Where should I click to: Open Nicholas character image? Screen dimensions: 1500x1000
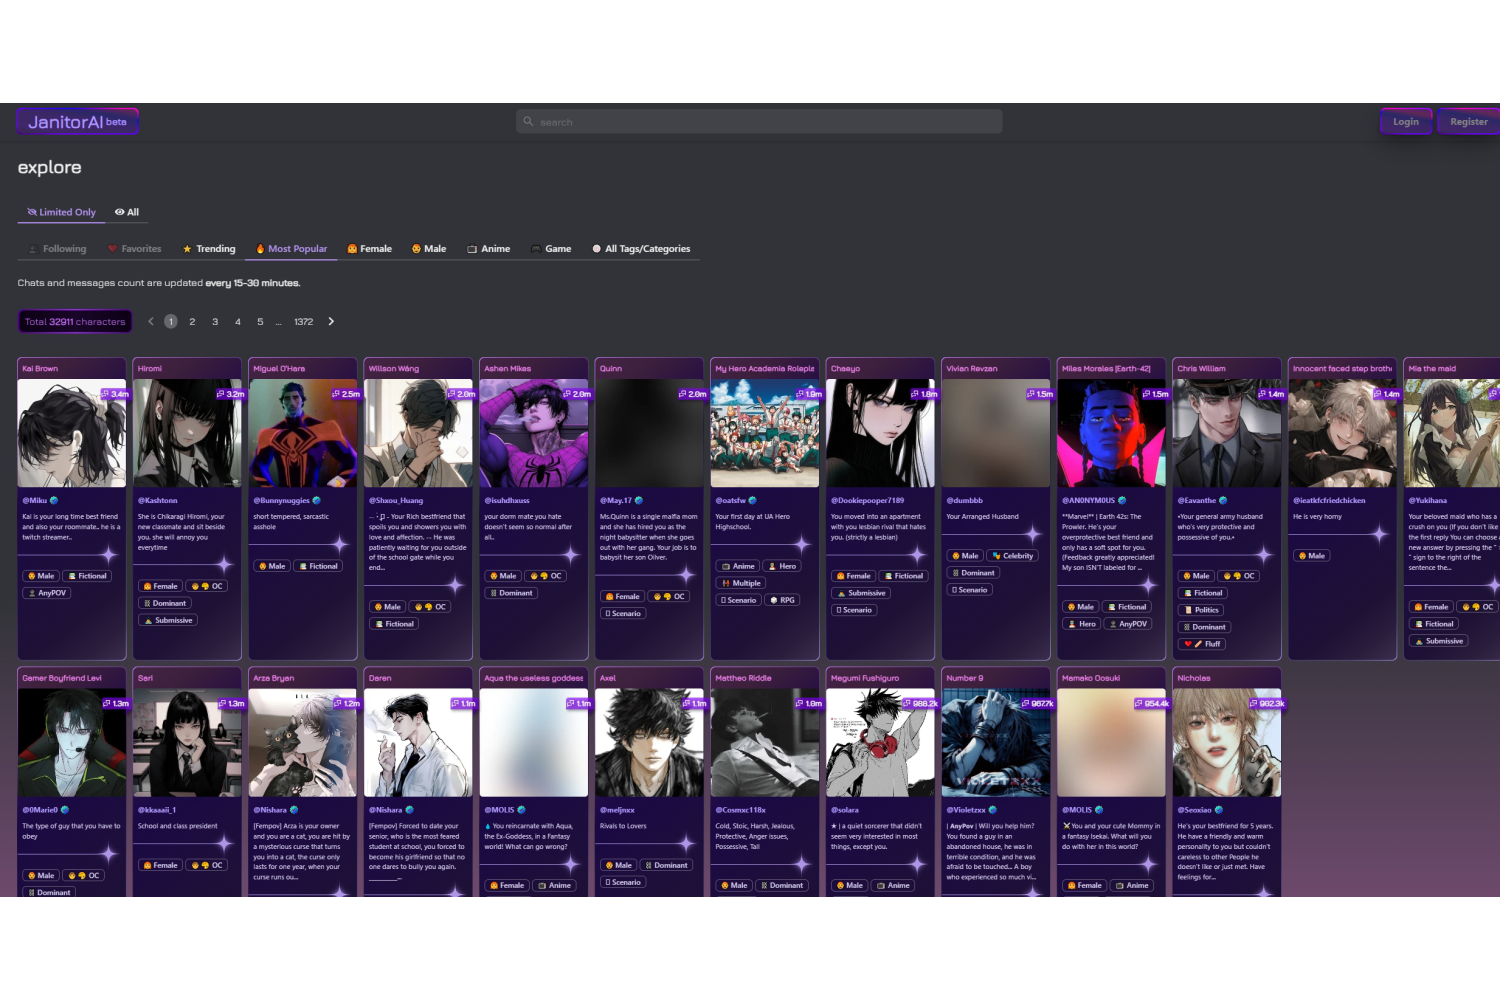pos(1227,743)
